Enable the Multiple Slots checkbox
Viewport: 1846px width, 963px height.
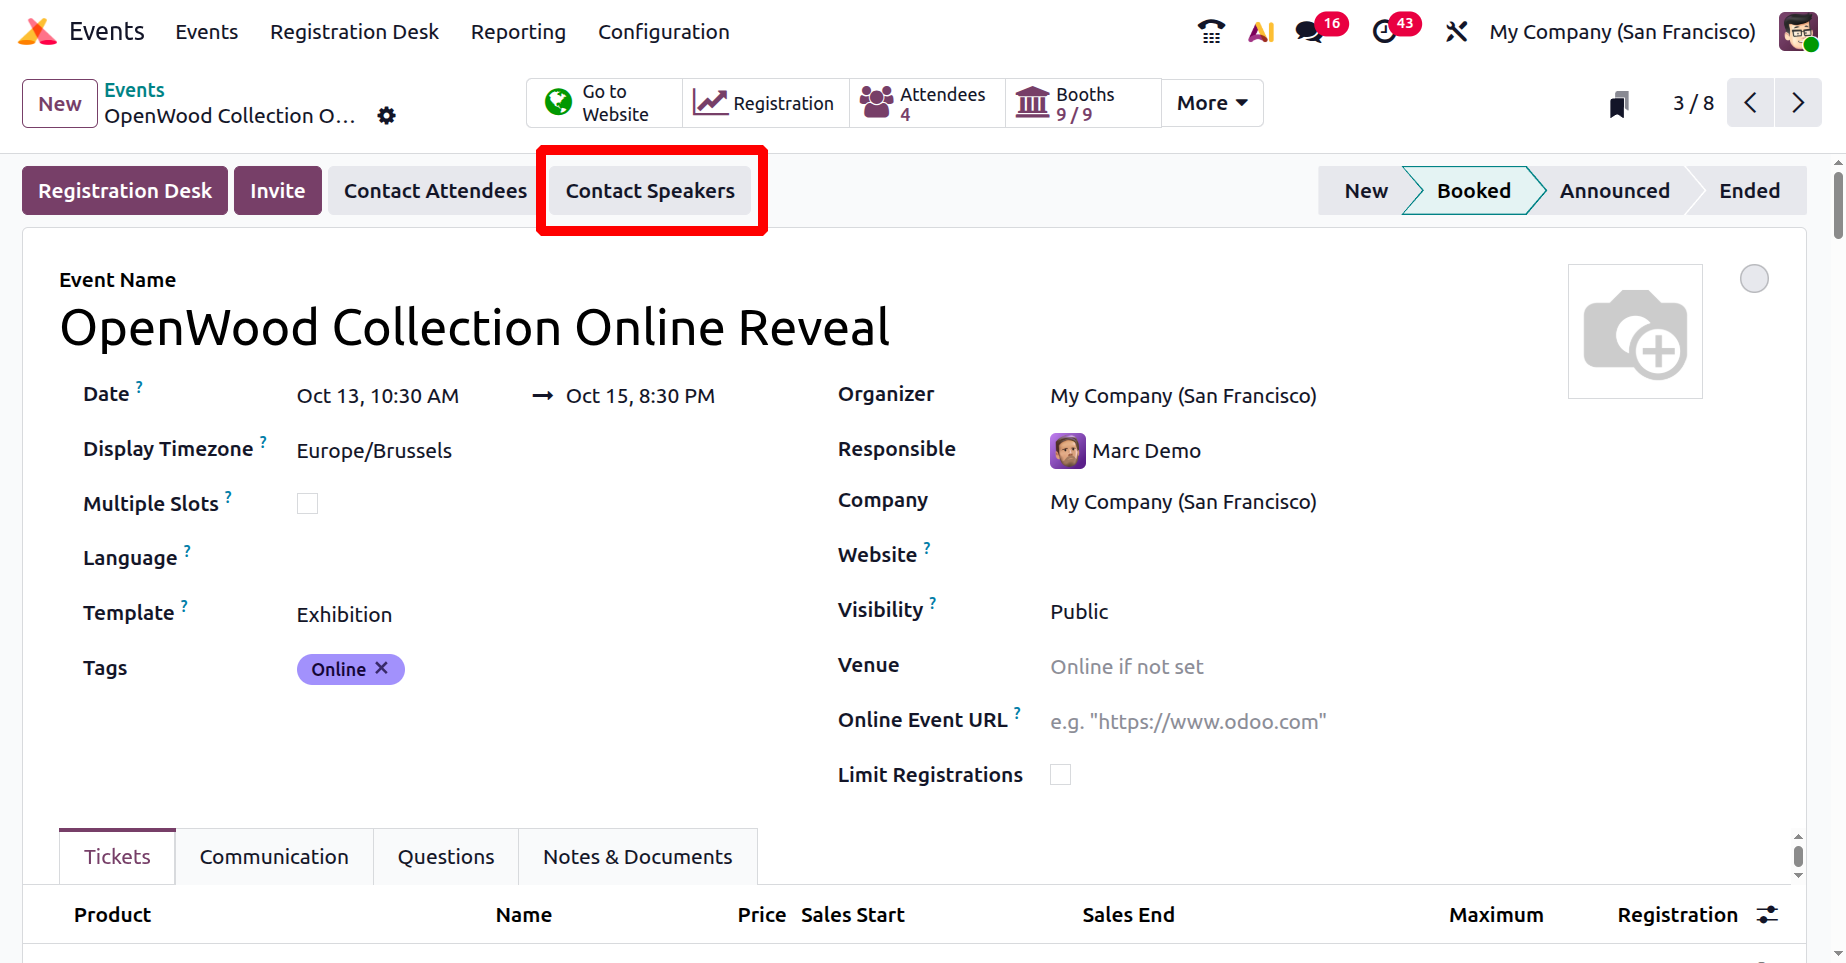[307, 504]
